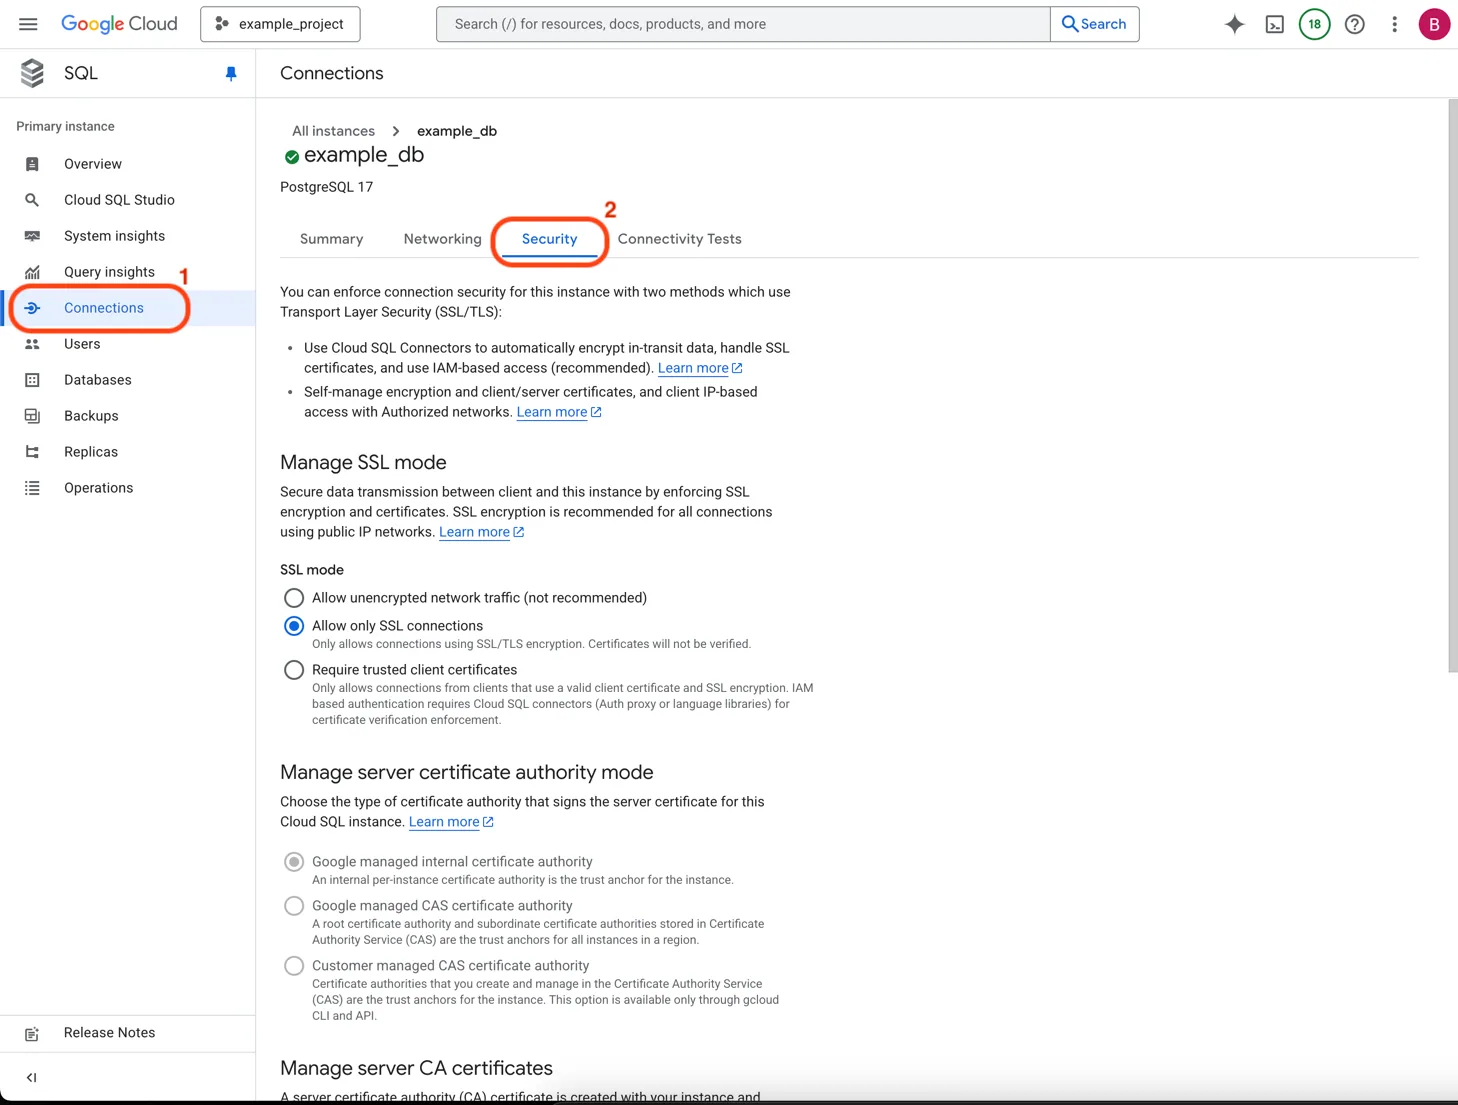Click the SQL product stack icon
This screenshot has height=1105, width=1458.
pyautogui.click(x=32, y=73)
